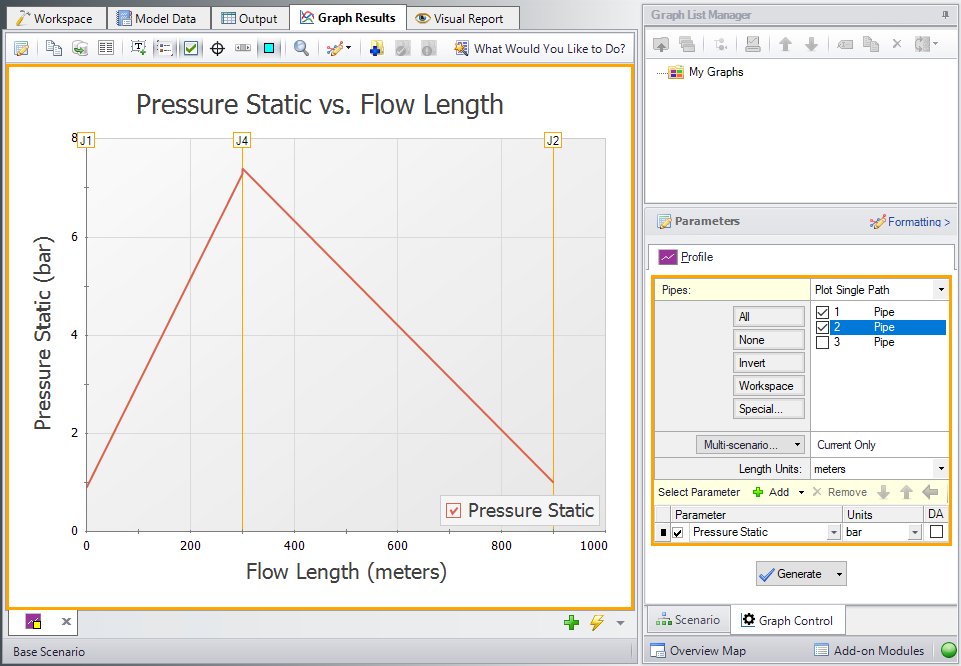Uncheck pipe 1 in the pipes list

click(x=822, y=312)
